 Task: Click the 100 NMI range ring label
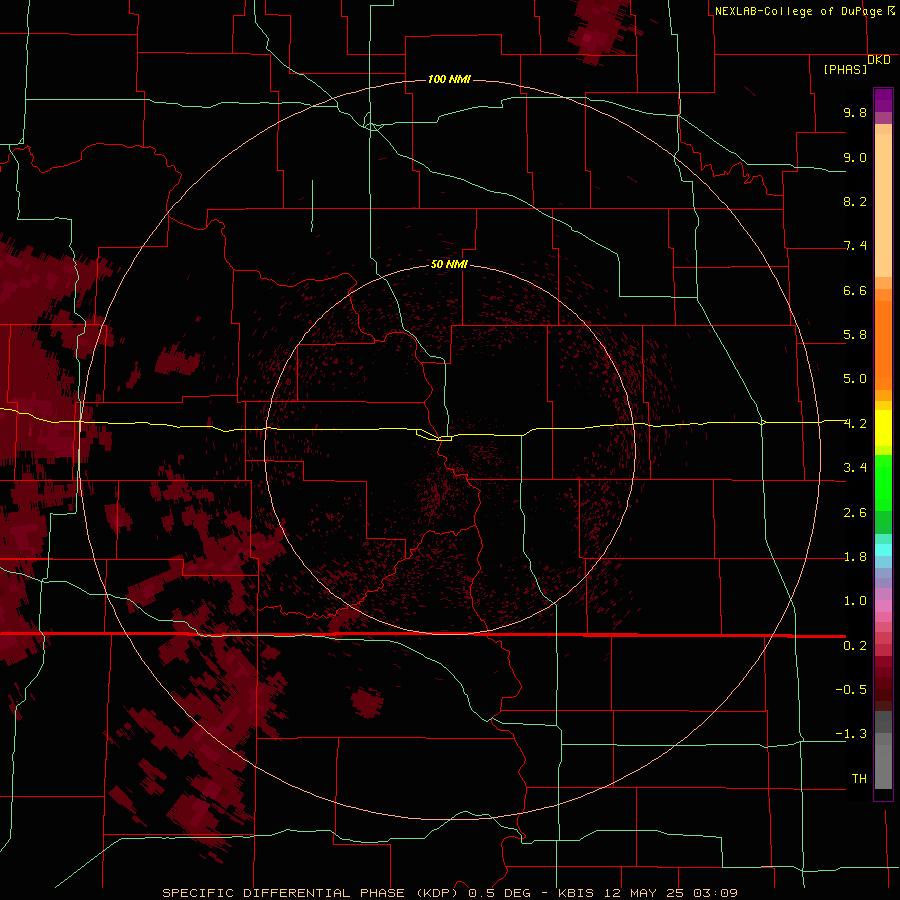tap(449, 79)
